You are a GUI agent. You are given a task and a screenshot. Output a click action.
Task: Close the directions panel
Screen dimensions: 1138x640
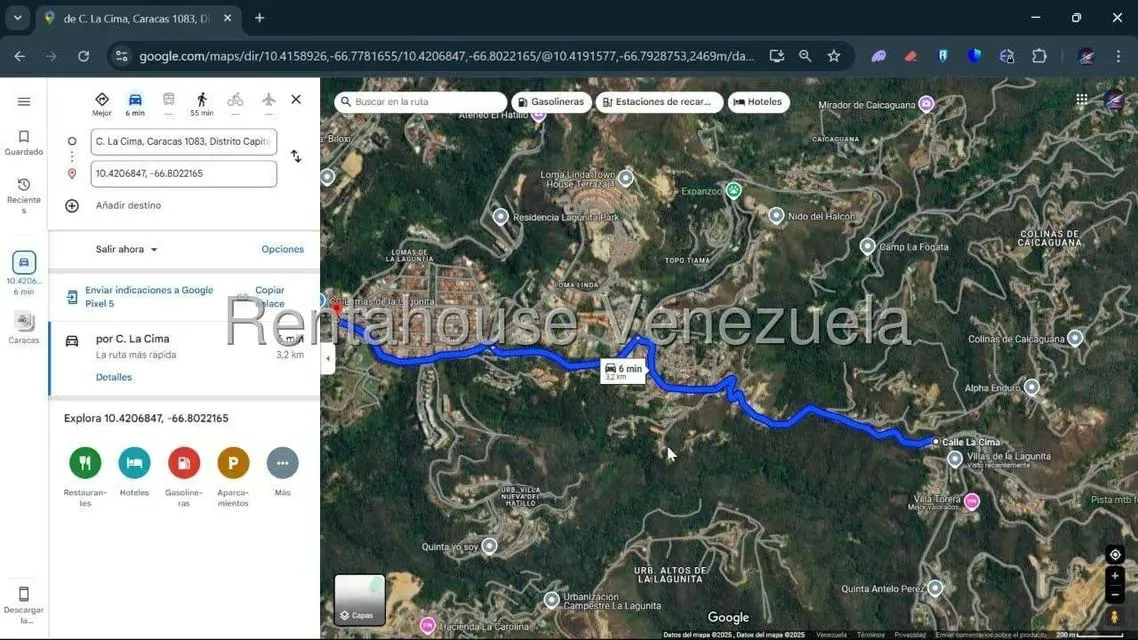pos(296,99)
